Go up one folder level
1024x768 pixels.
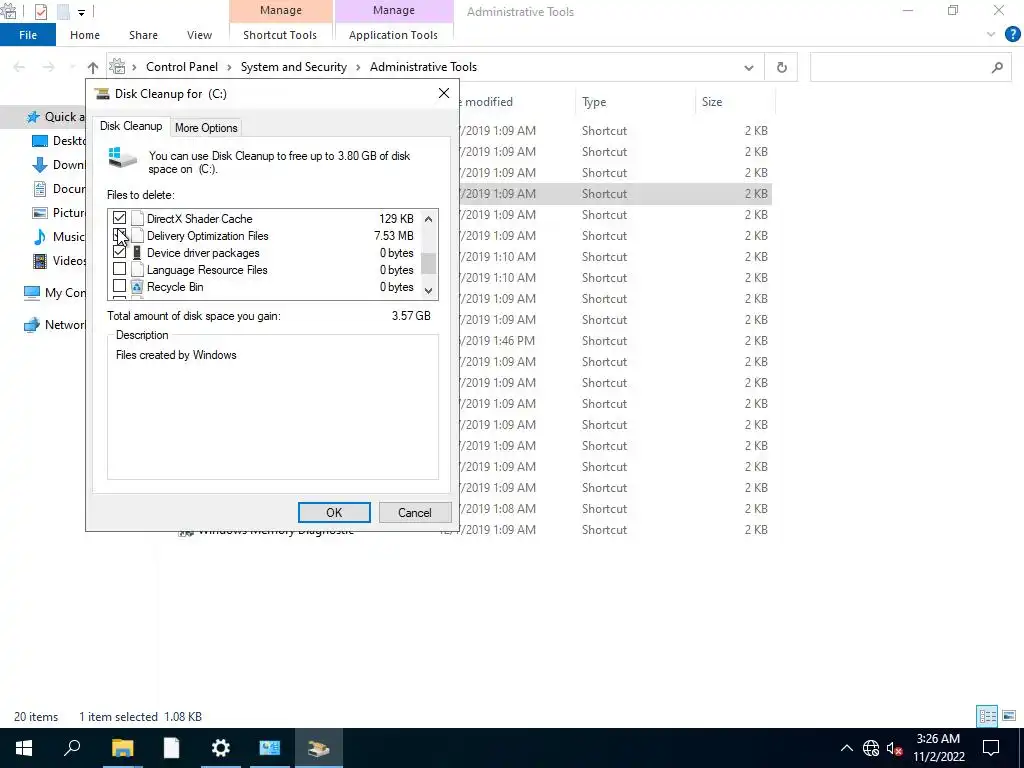tap(93, 67)
